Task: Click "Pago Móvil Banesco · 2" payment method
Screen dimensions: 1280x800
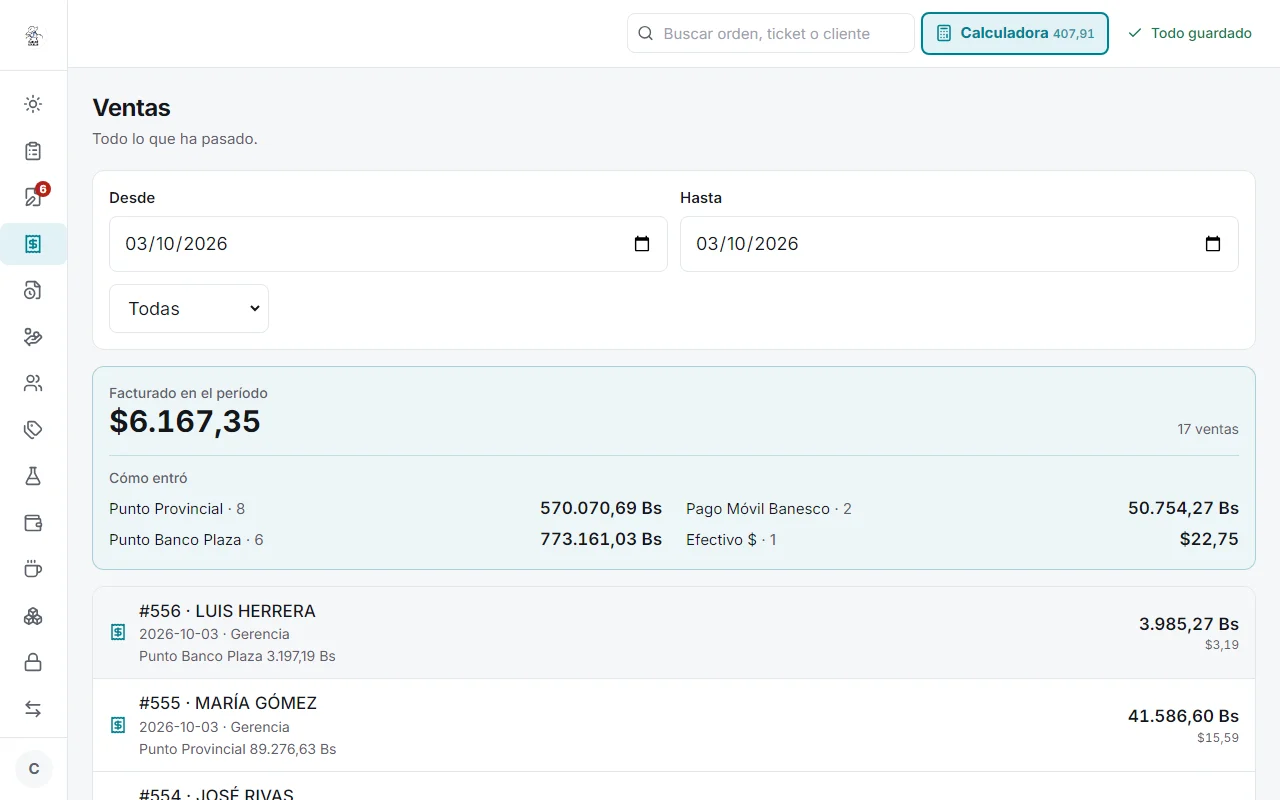Action: pos(769,509)
